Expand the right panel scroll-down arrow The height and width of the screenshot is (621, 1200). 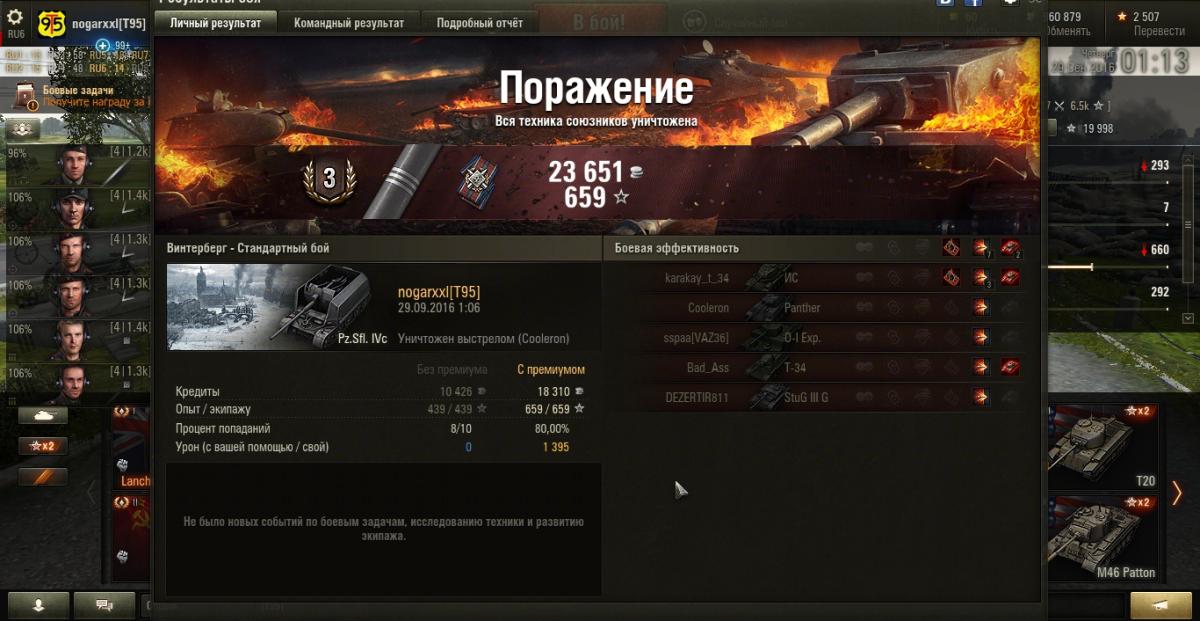(1188, 318)
